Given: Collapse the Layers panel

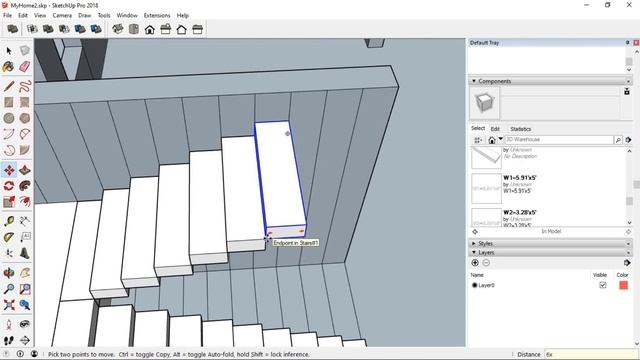Looking at the screenshot, I should pyautogui.click(x=474, y=253).
